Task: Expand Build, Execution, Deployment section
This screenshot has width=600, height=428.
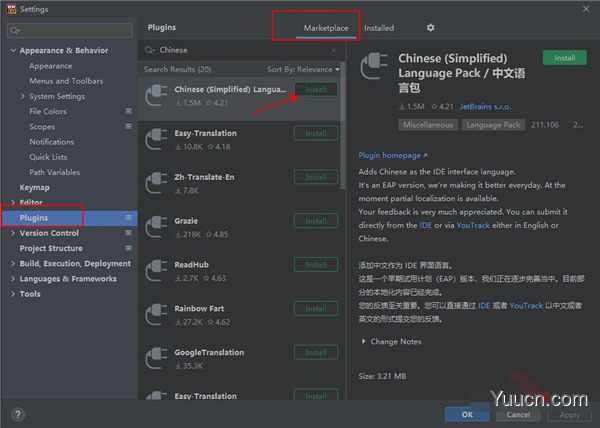Action: 13,263
